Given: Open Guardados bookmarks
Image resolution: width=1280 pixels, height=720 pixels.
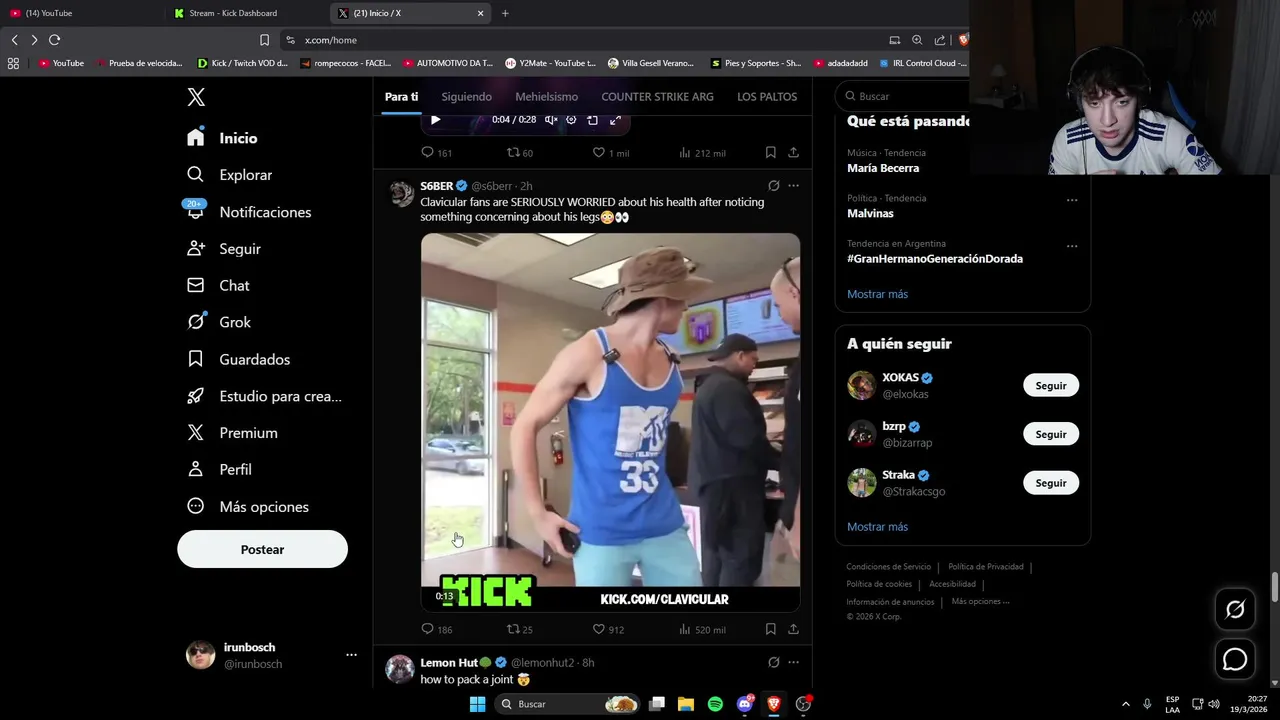Looking at the screenshot, I should pos(238,359).
